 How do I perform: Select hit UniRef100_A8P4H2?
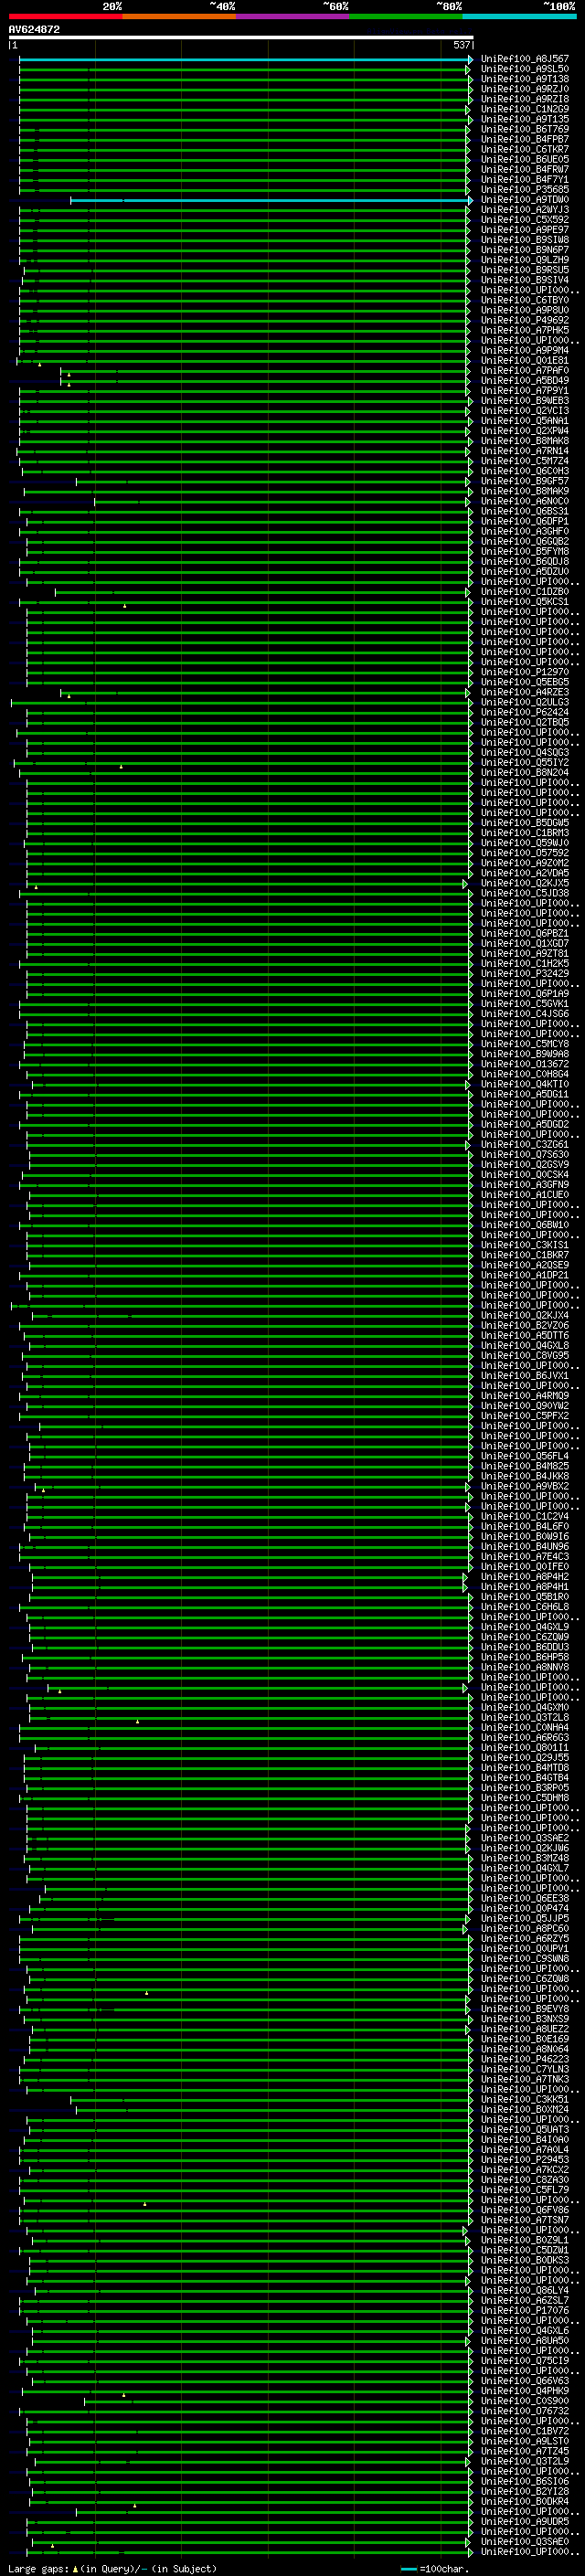(x=525, y=1577)
